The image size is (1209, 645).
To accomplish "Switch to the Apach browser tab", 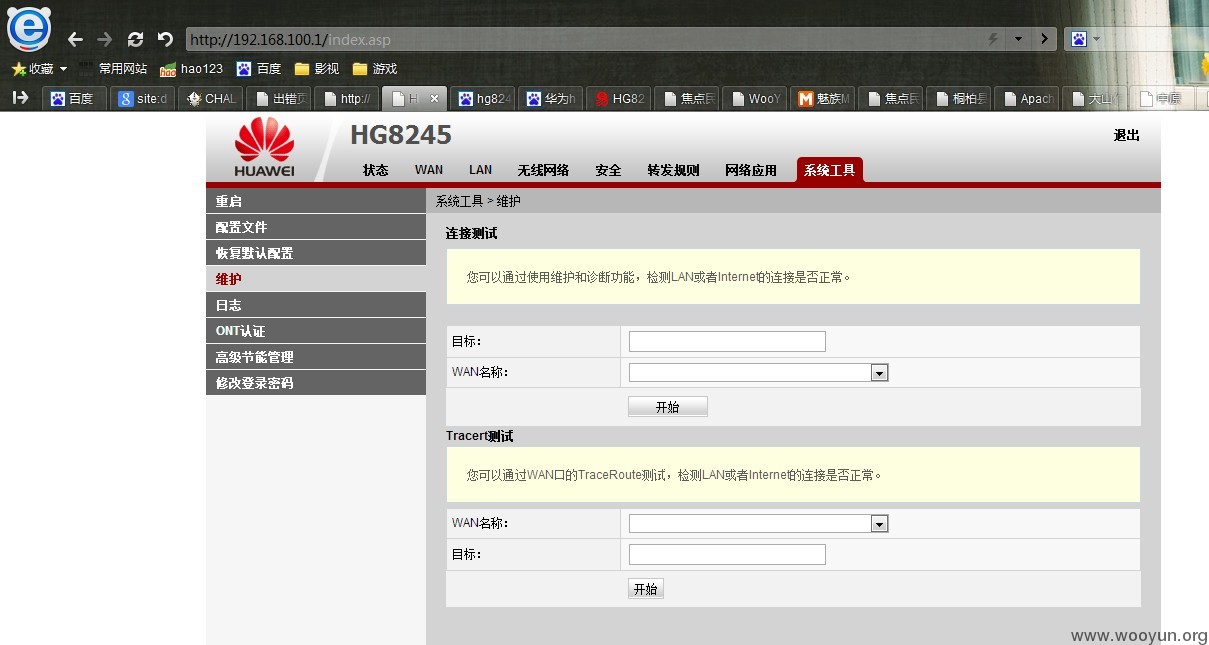I will [x=1027, y=98].
